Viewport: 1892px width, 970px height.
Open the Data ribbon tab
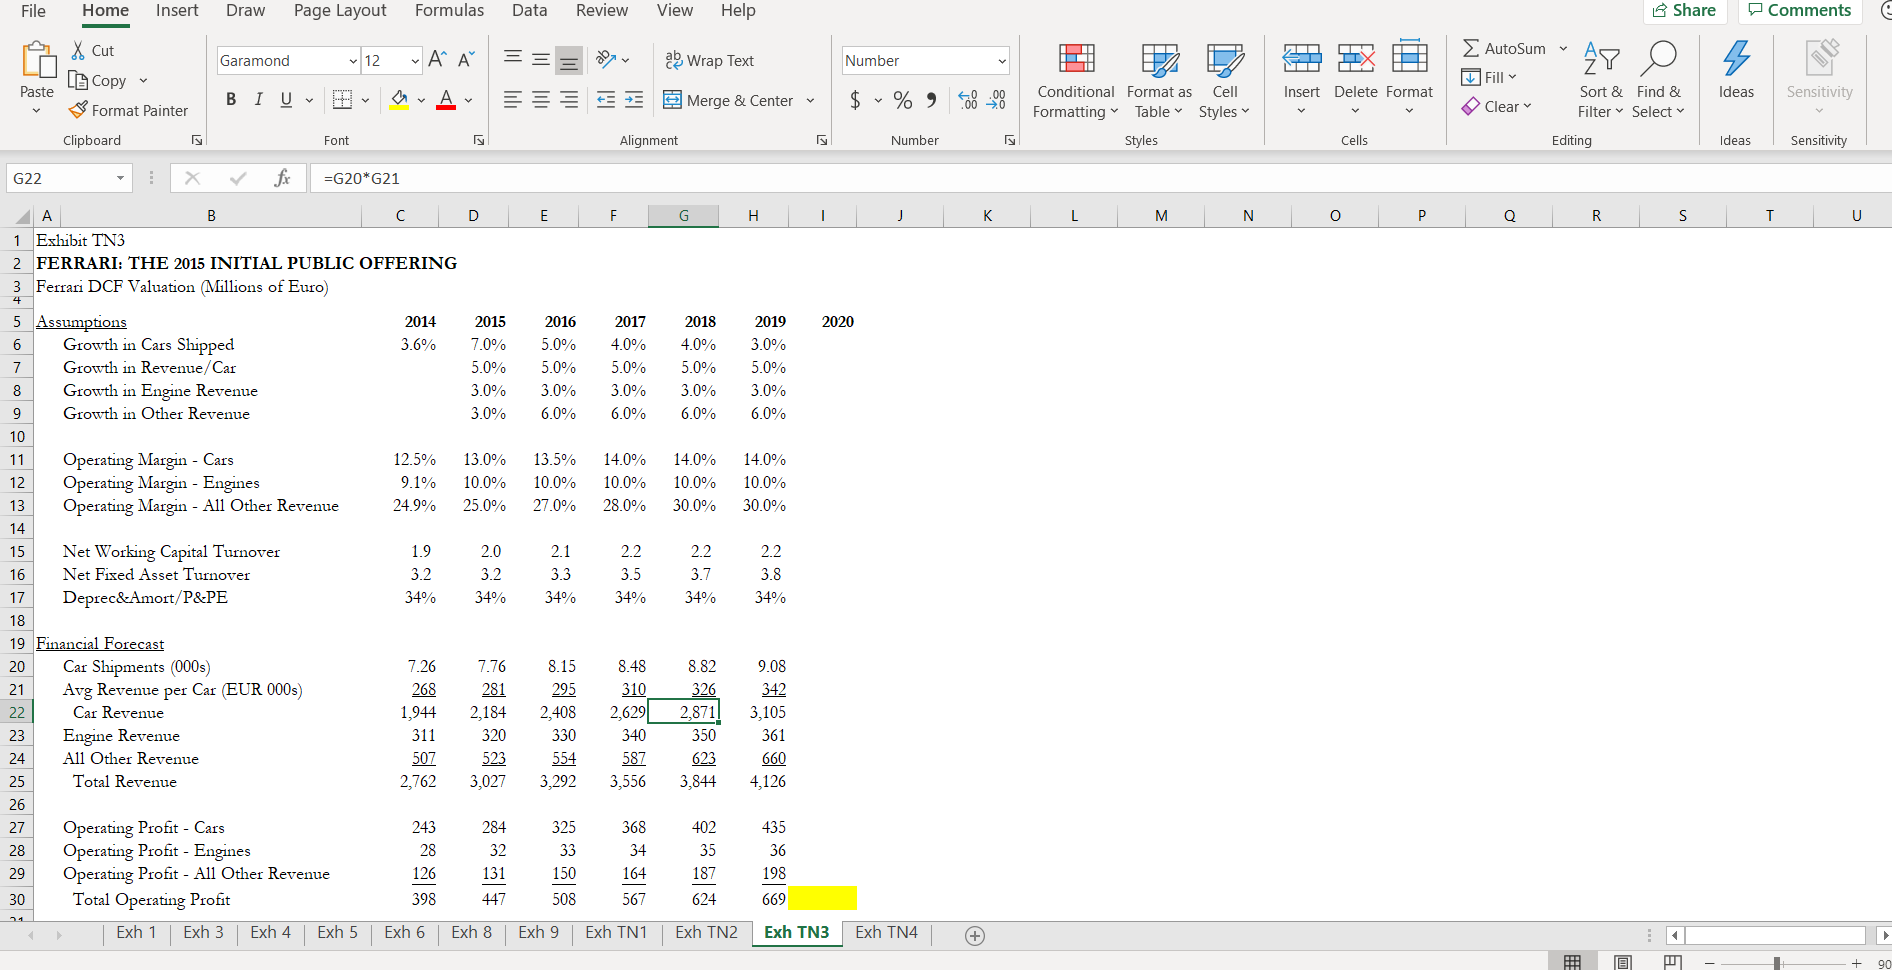529,10
